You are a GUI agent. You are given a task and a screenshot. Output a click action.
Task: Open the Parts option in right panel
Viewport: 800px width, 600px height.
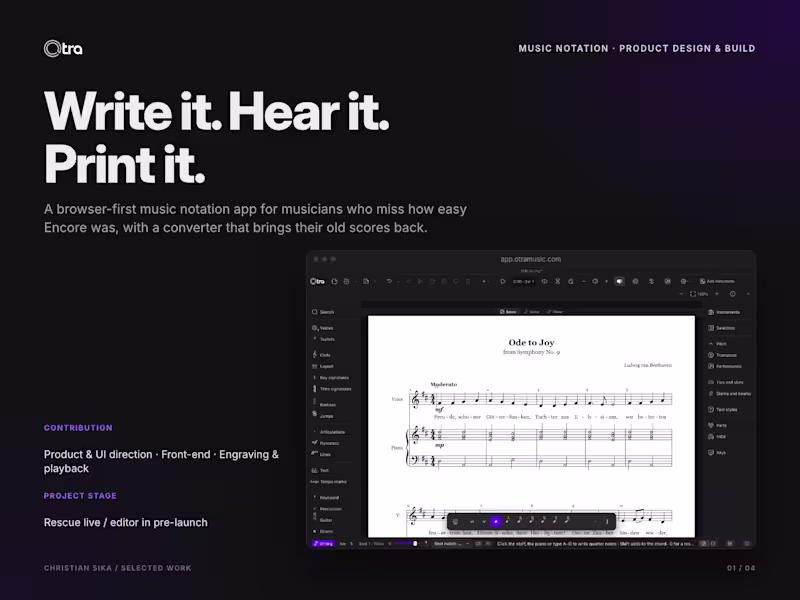tap(717, 425)
